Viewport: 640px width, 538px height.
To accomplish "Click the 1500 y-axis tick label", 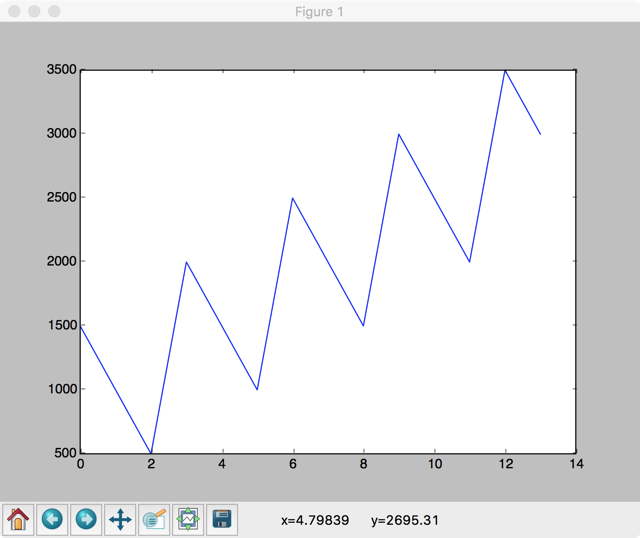I will coord(62,325).
